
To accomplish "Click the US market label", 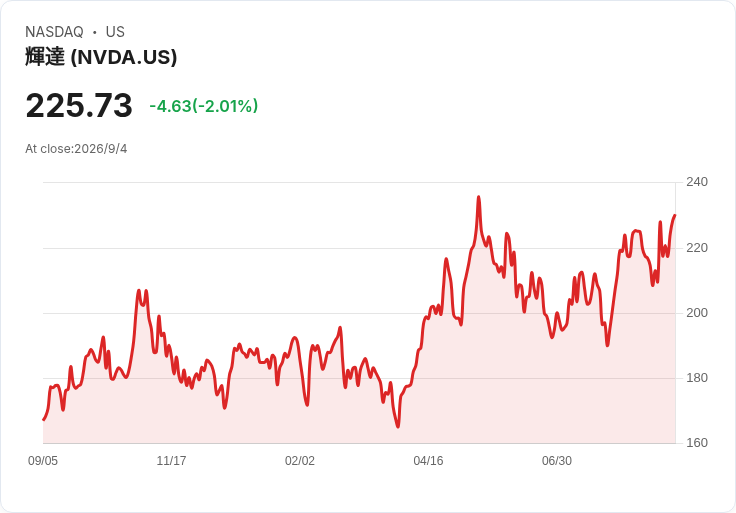I will 115,32.
